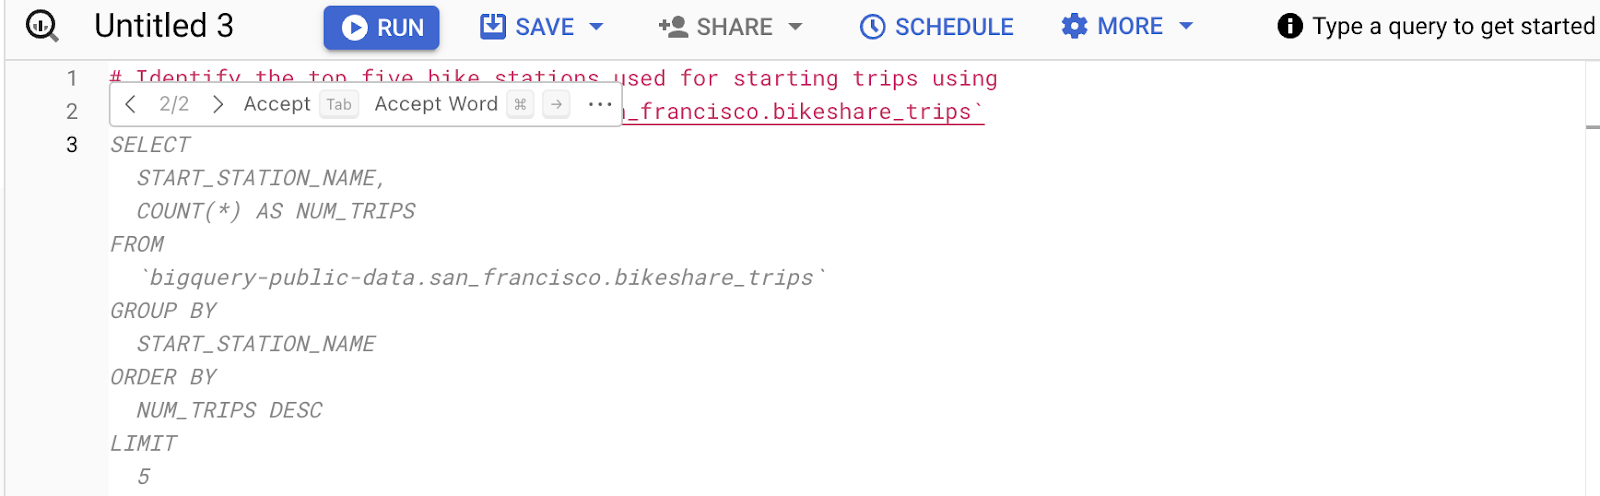
Task: Click the "Untitled 3" query title
Action: (x=164, y=26)
